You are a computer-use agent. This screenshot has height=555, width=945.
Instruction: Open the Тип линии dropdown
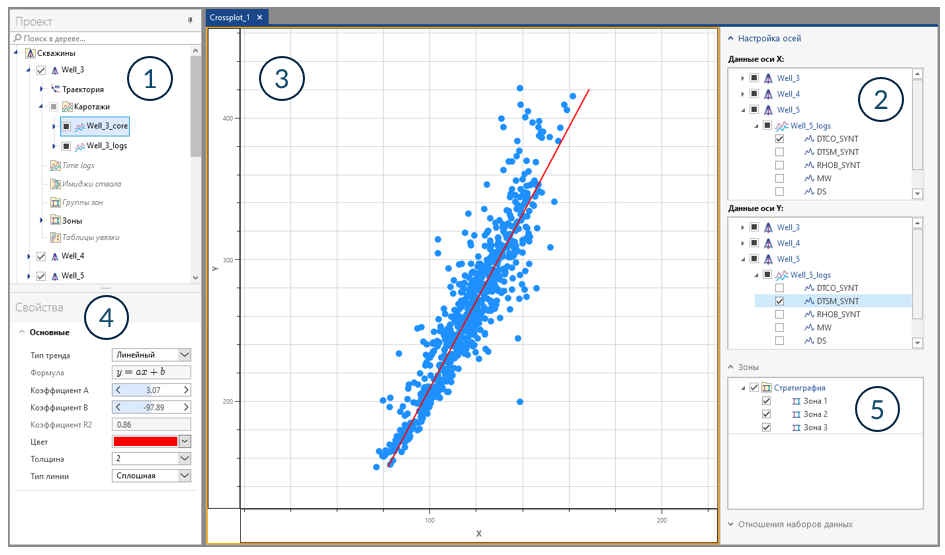click(x=184, y=476)
